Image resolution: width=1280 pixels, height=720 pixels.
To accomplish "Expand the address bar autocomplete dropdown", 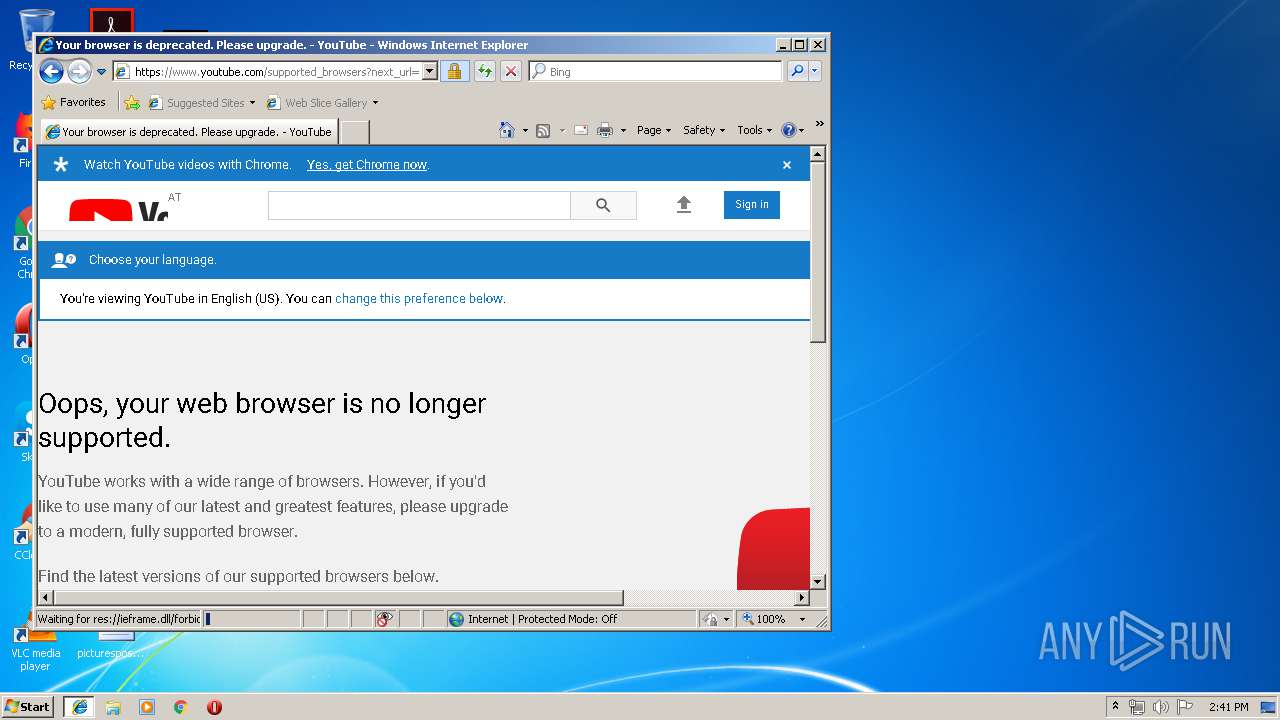I will (430, 71).
